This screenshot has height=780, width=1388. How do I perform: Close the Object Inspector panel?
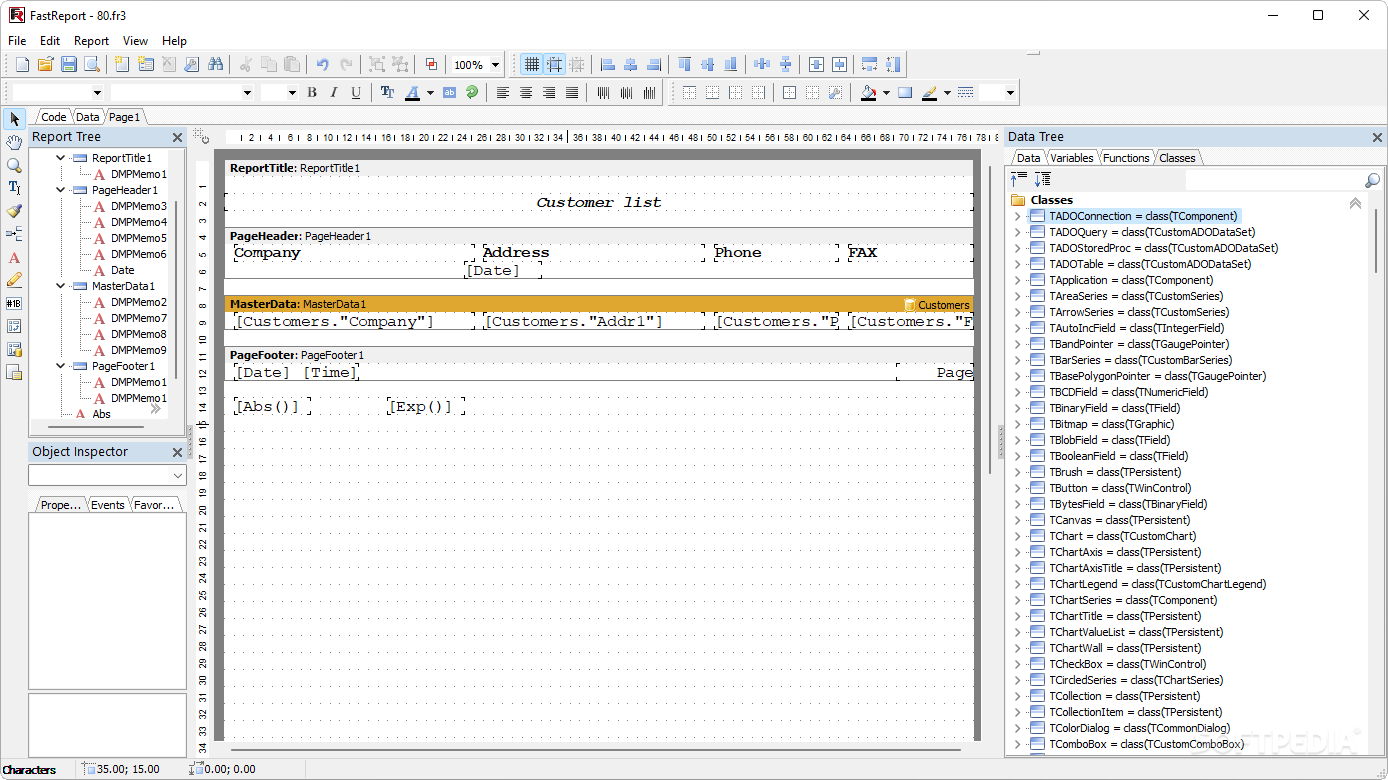[x=177, y=453]
